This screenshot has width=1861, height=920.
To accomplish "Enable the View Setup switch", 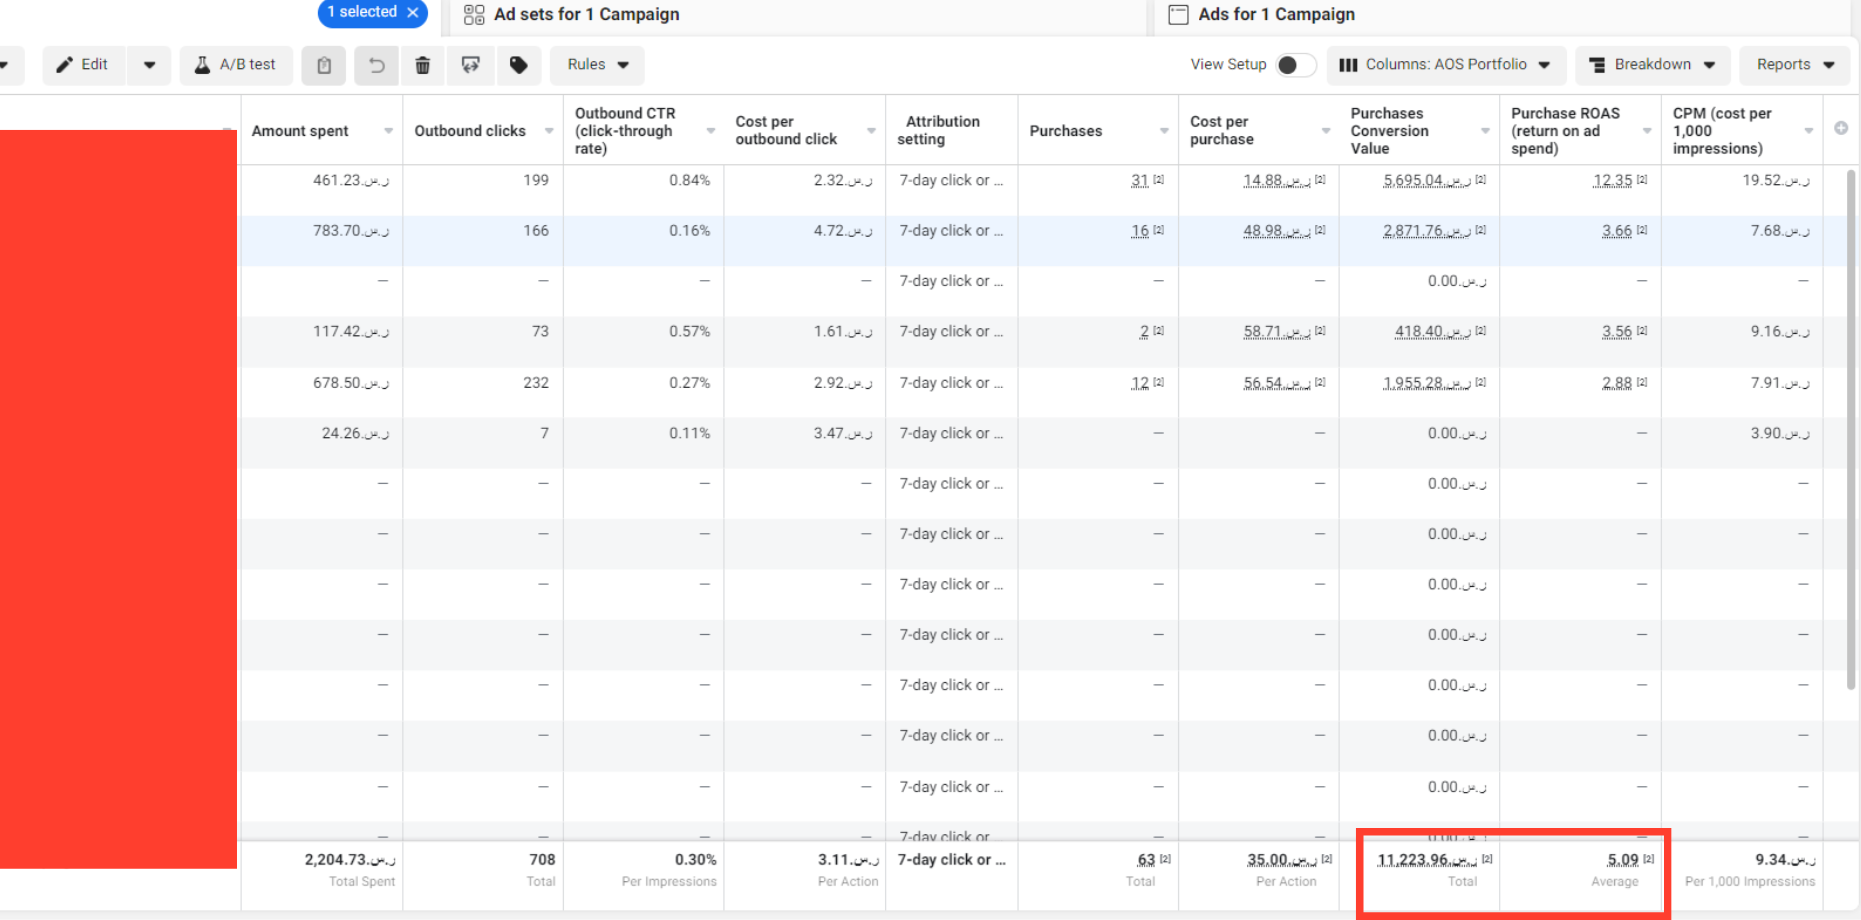I will 1295,64.
